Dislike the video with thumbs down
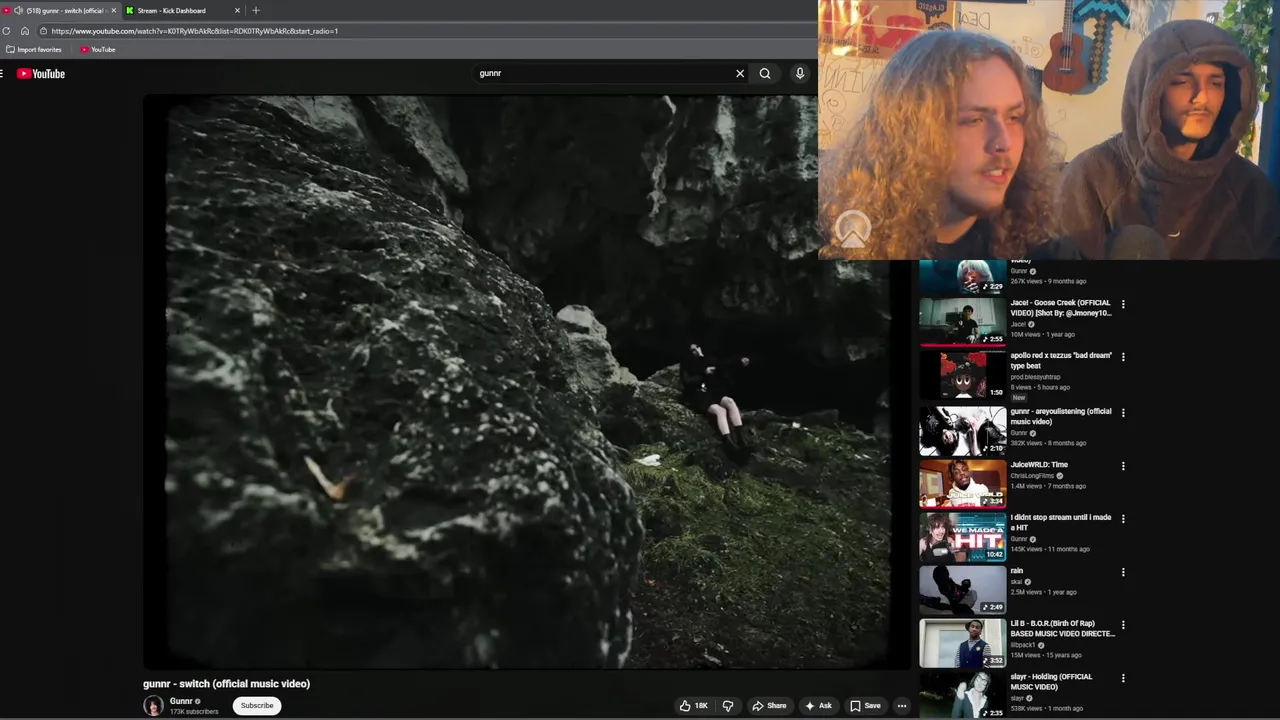This screenshot has width=1280, height=720. click(728, 706)
